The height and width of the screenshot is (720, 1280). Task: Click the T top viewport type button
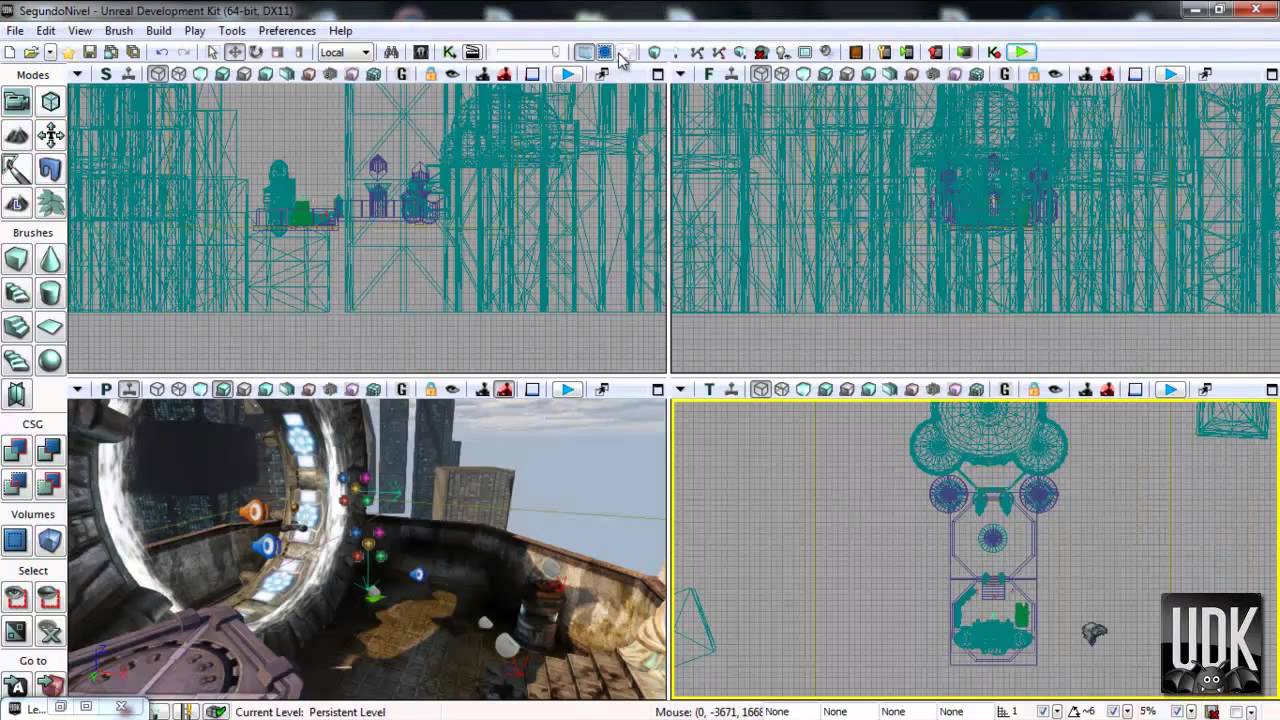point(709,390)
